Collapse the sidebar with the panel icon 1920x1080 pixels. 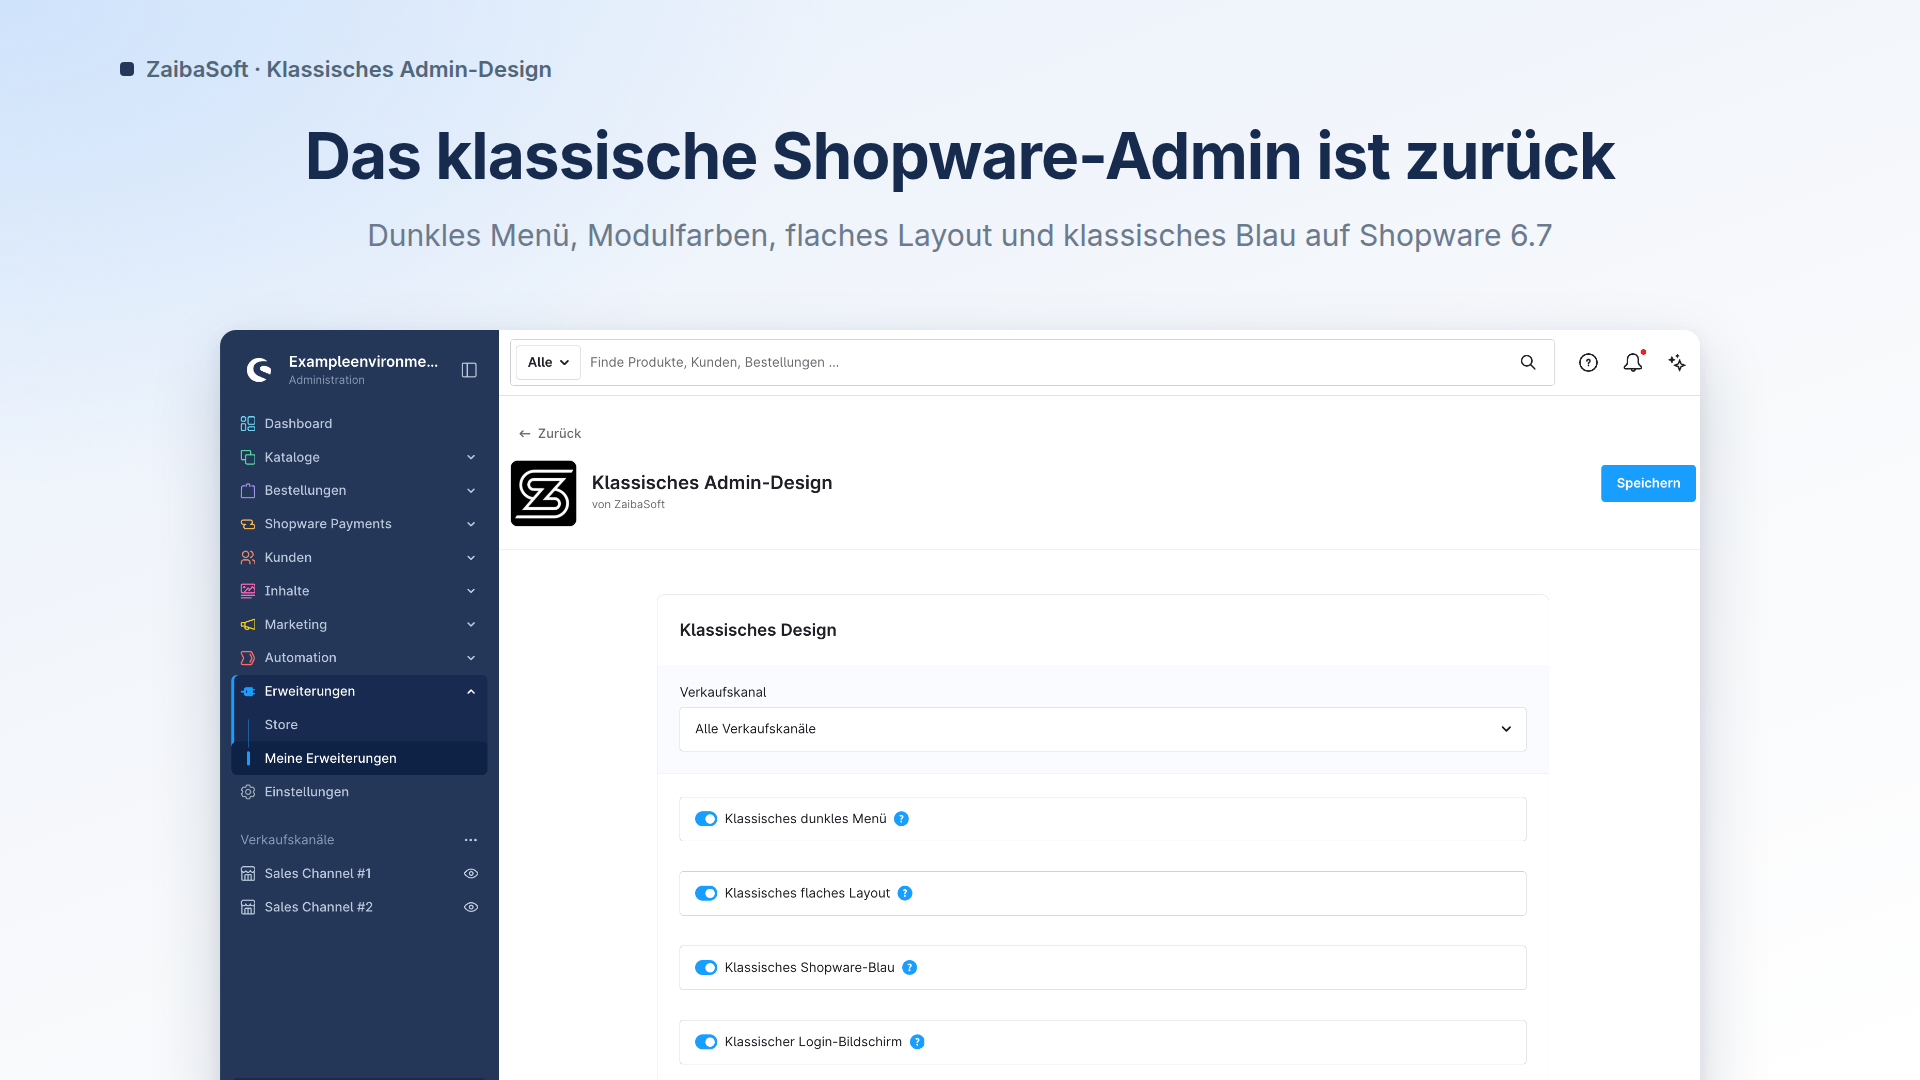pos(469,370)
